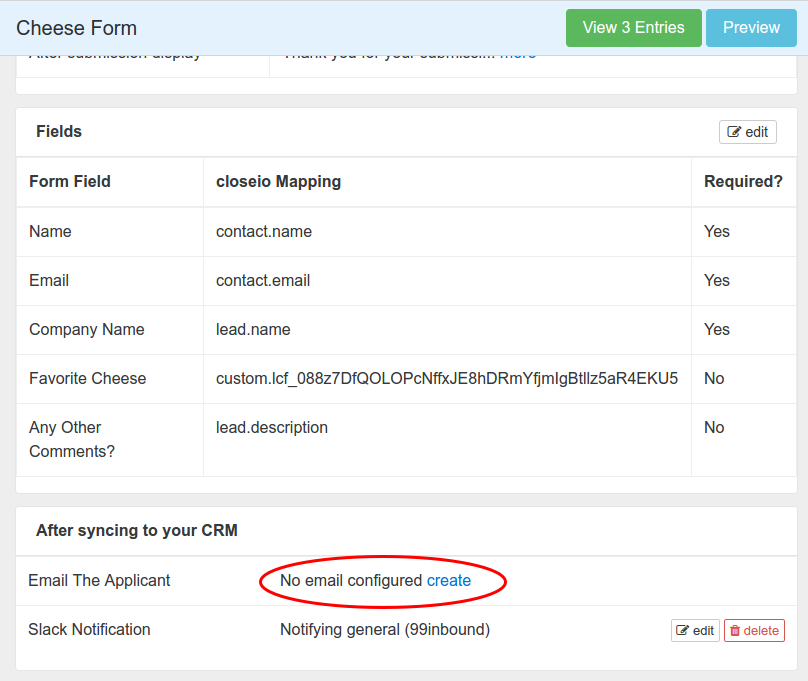808x681 pixels.
Task: Click the trash icon to delete Slack Notification
Action: (x=735, y=630)
